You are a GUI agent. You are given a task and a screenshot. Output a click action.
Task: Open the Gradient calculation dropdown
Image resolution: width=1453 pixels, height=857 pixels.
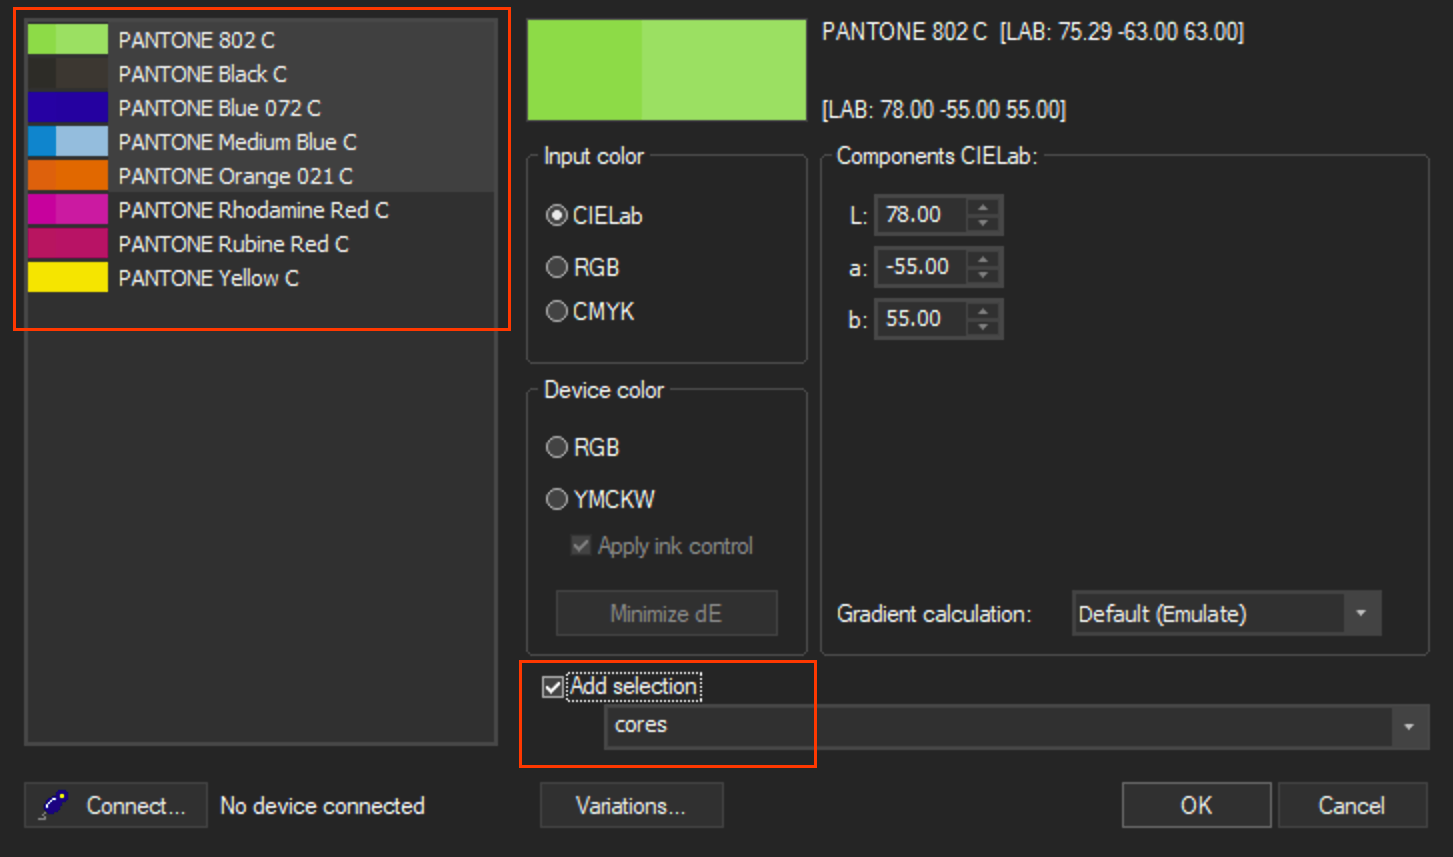1226,613
